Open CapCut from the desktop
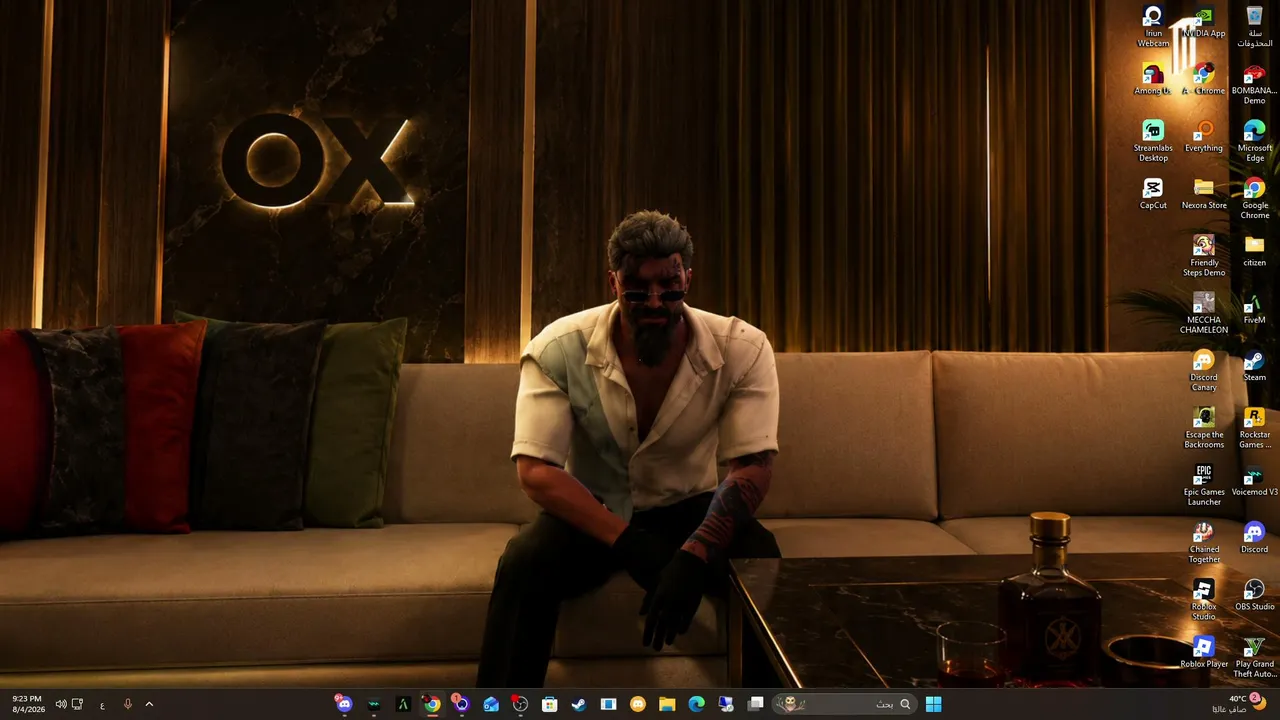Image resolution: width=1280 pixels, height=720 pixels. (x=1153, y=194)
